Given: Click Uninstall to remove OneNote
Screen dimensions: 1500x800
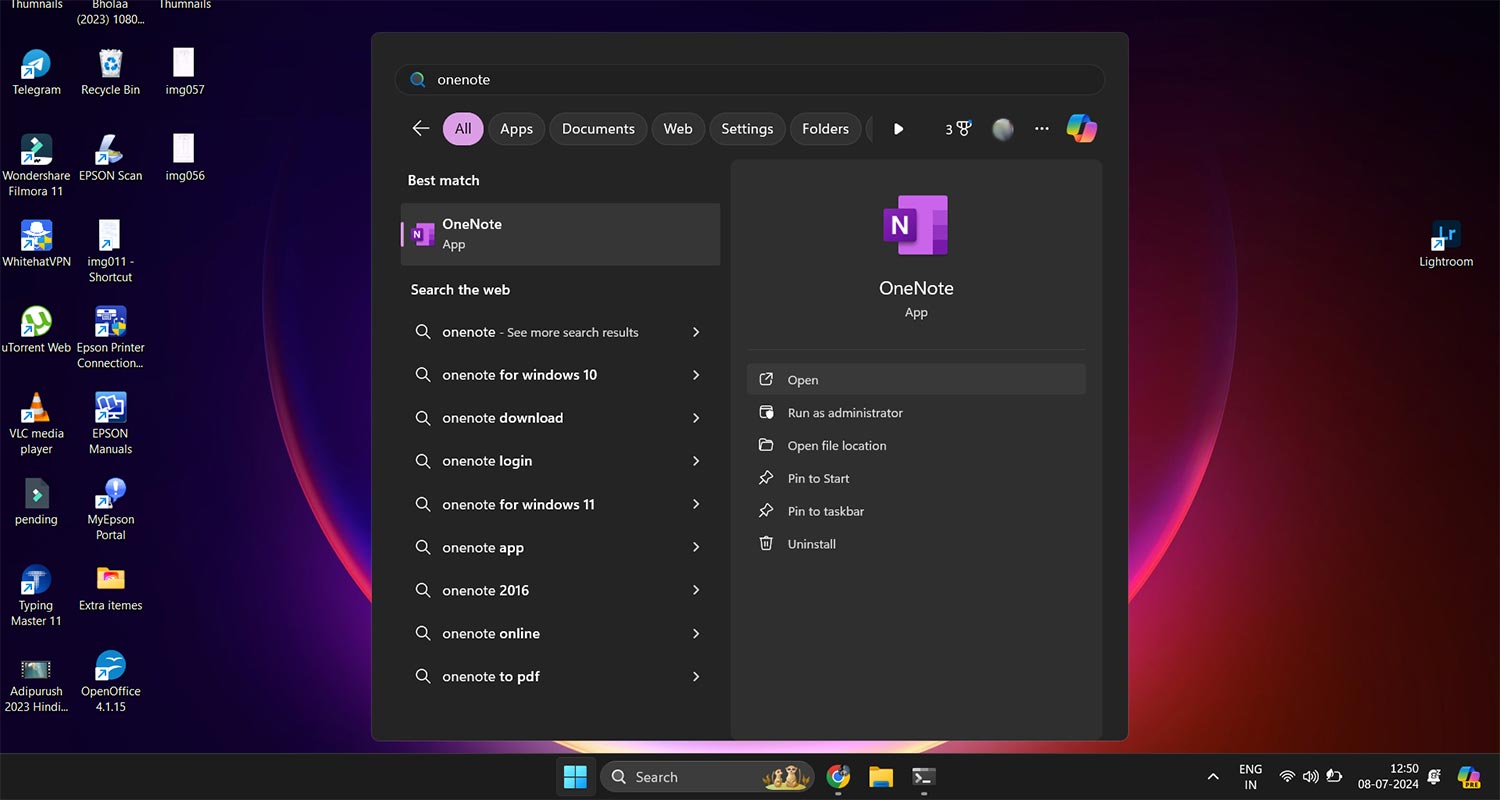Looking at the screenshot, I should pos(811,543).
